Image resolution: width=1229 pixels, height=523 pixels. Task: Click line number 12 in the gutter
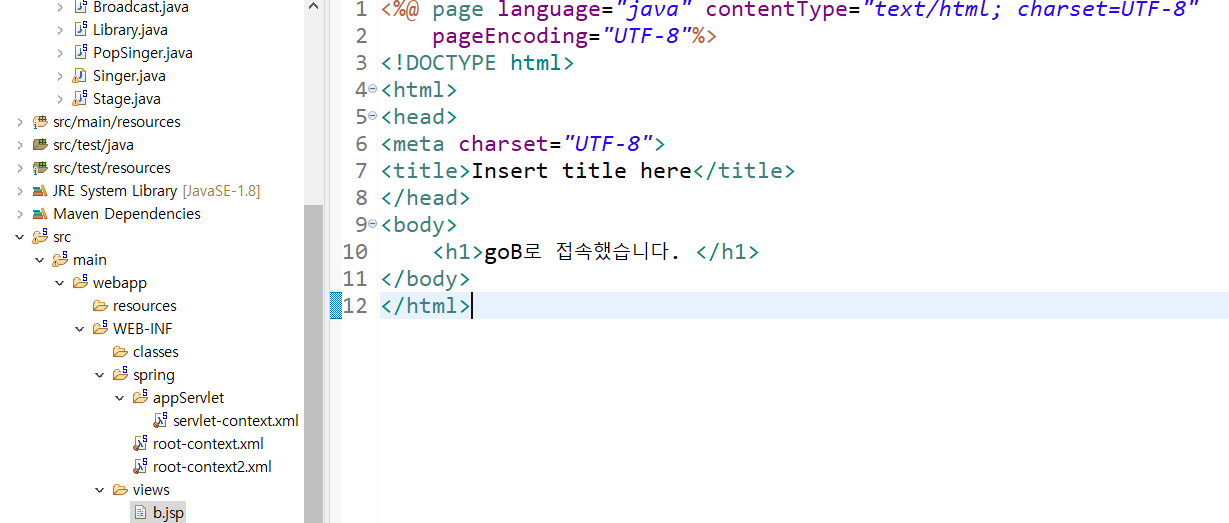tap(355, 306)
